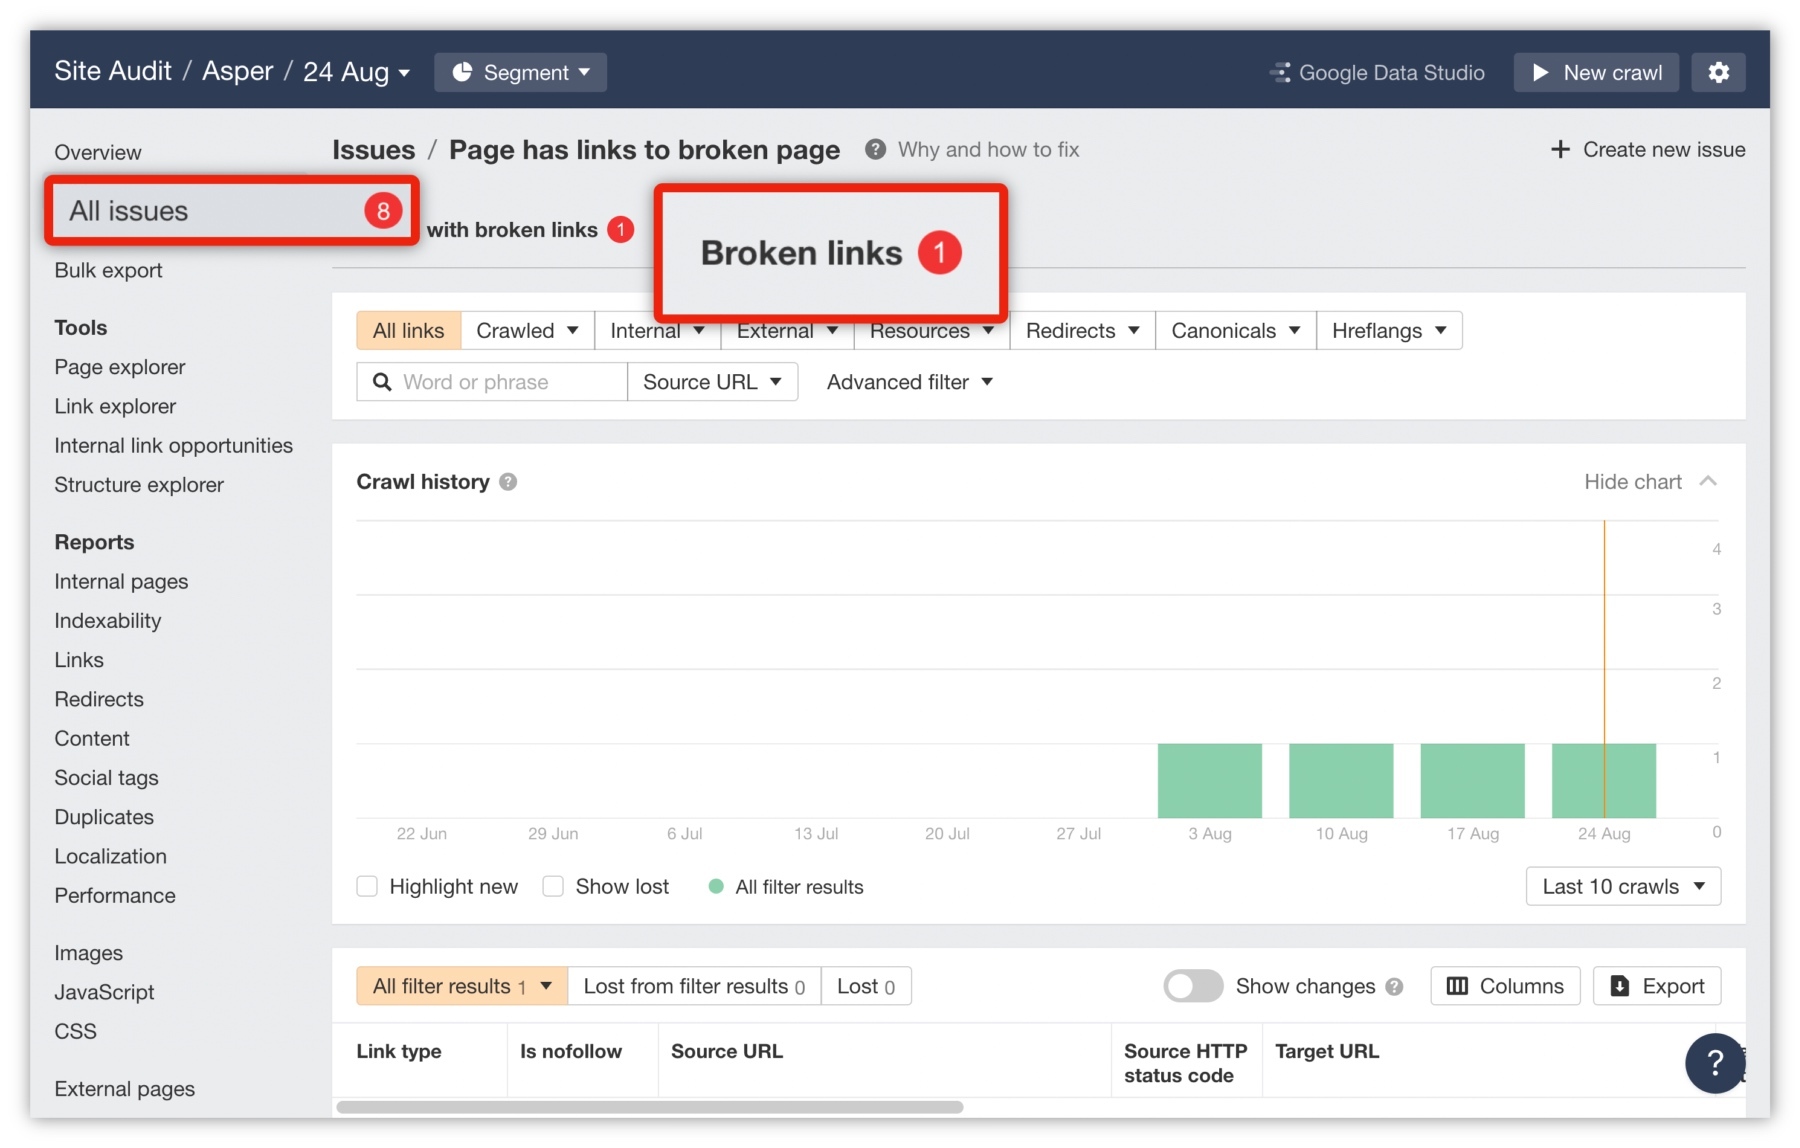The height and width of the screenshot is (1148, 1800).
Task: Open the Segment dropdown
Action: tap(520, 72)
